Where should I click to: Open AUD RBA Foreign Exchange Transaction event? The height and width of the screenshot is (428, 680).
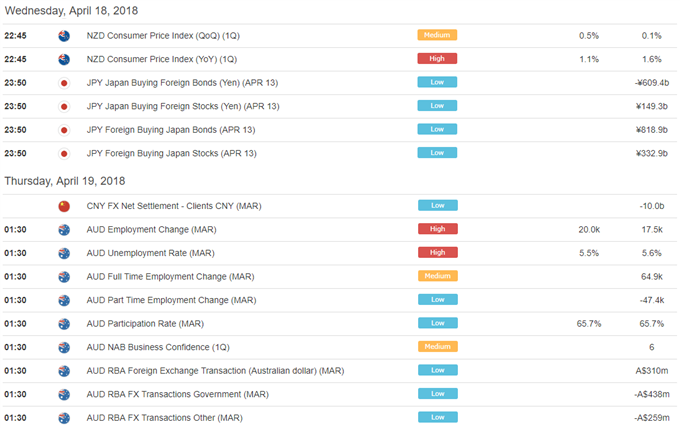215,371
